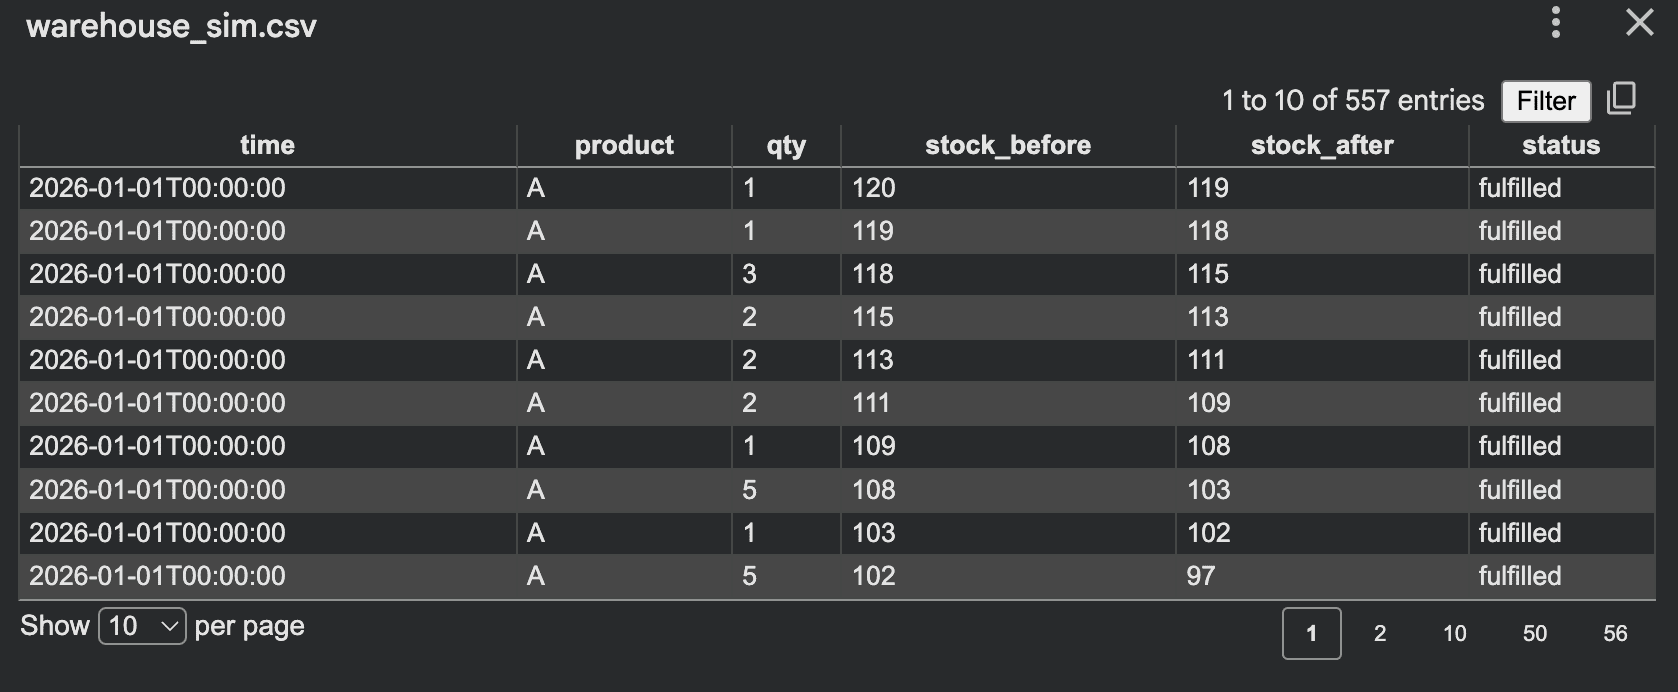
Task: Jump to page 50
Action: [x=1534, y=633]
